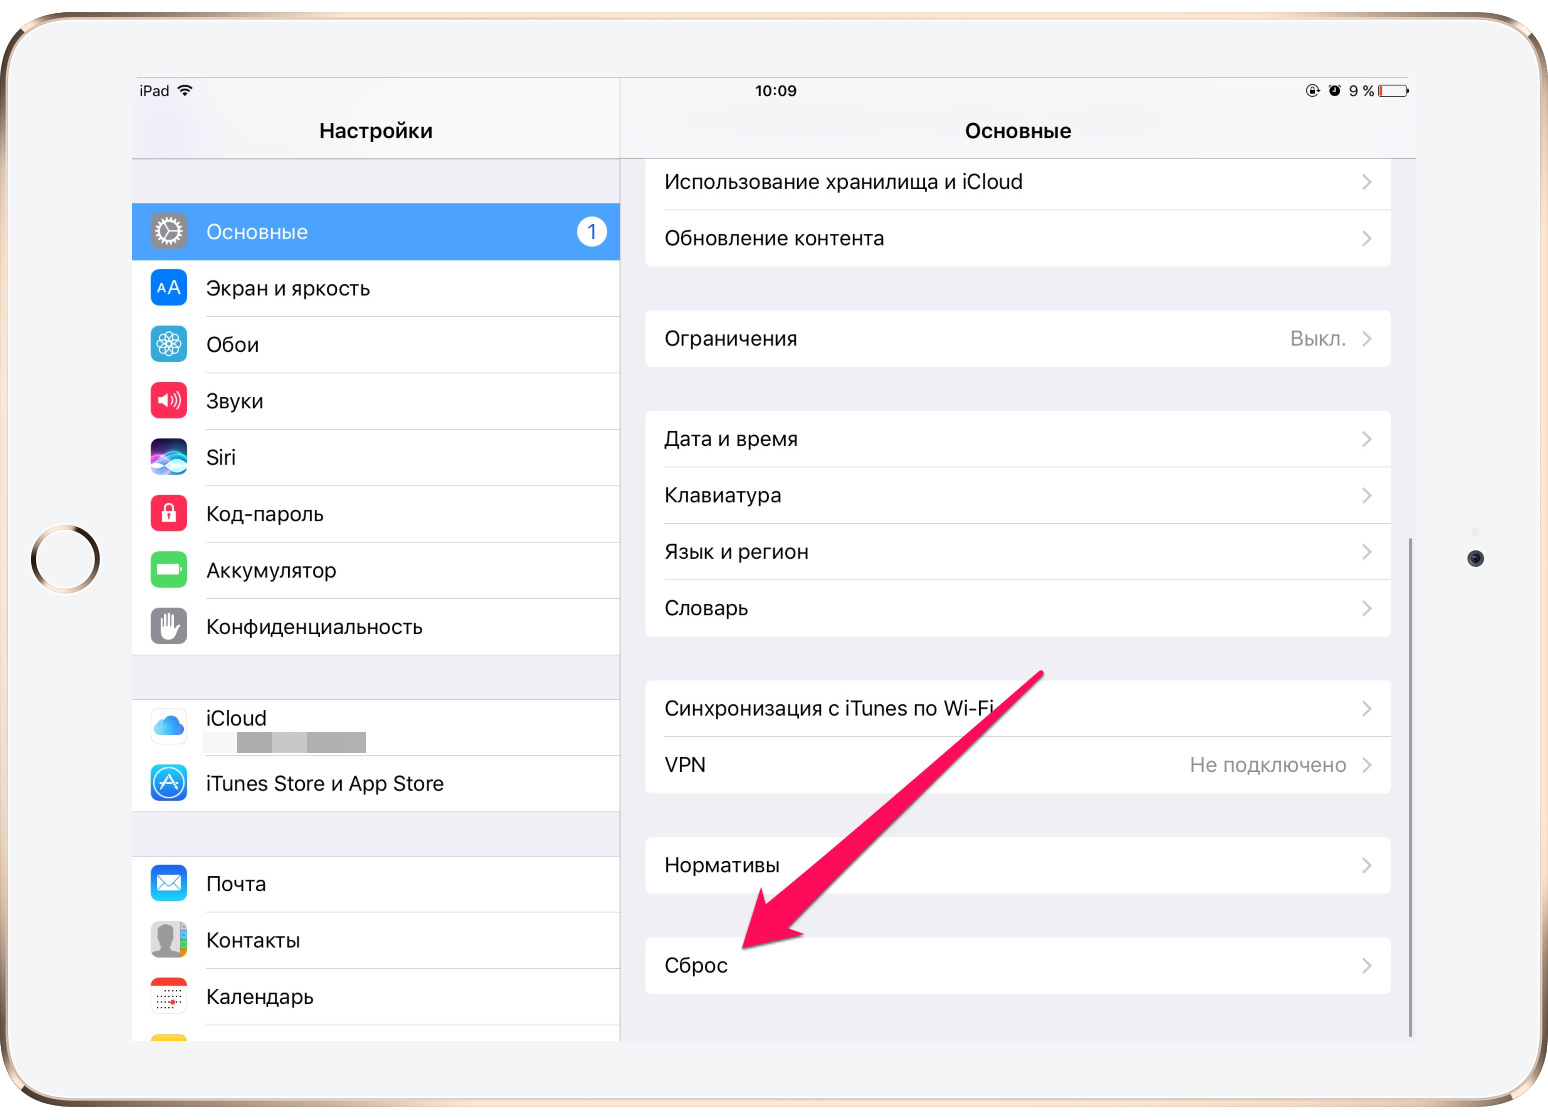This screenshot has width=1548, height=1120.
Task: Open Клавиатура chevron
Action: pos(1367,496)
